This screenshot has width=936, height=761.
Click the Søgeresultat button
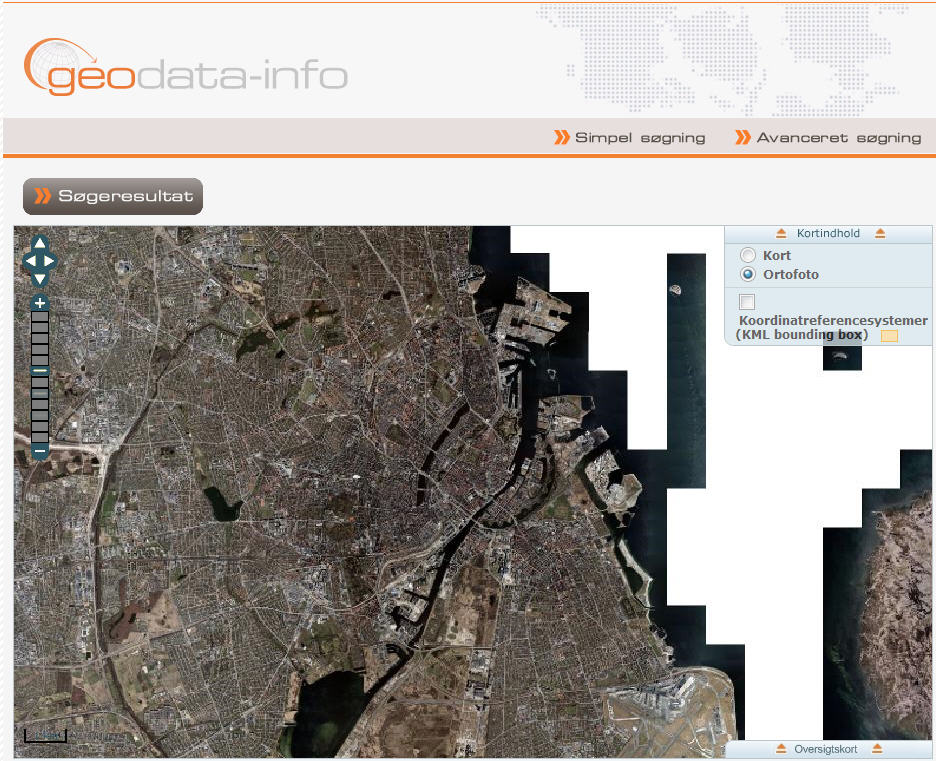113,197
